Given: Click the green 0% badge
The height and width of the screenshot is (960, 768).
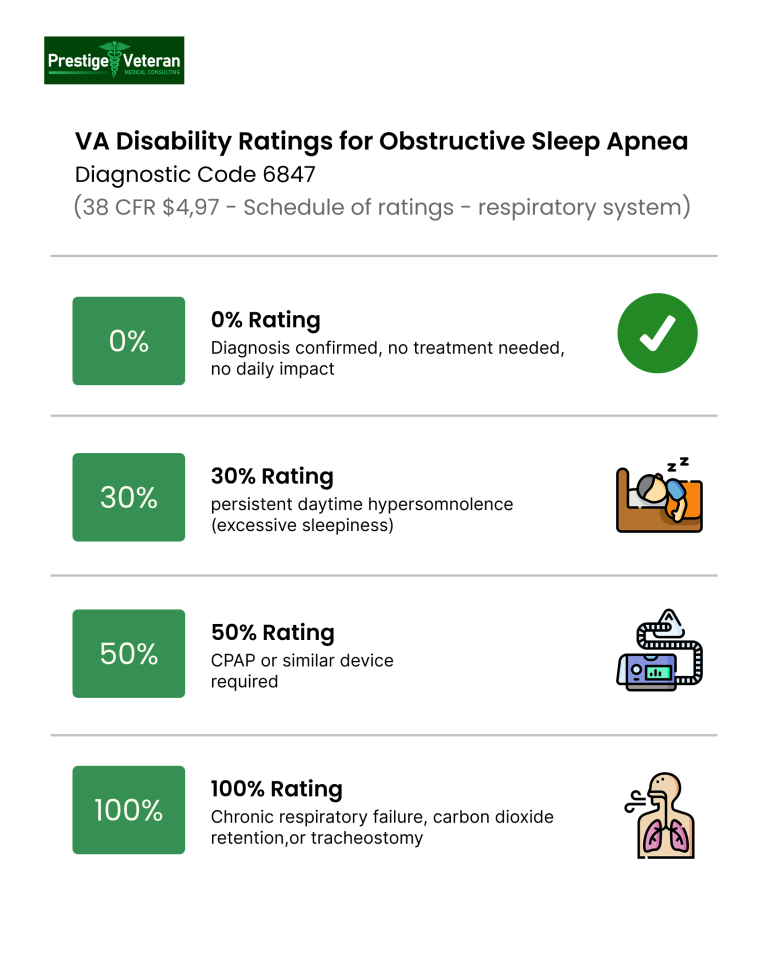Looking at the screenshot, I should point(129,341).
